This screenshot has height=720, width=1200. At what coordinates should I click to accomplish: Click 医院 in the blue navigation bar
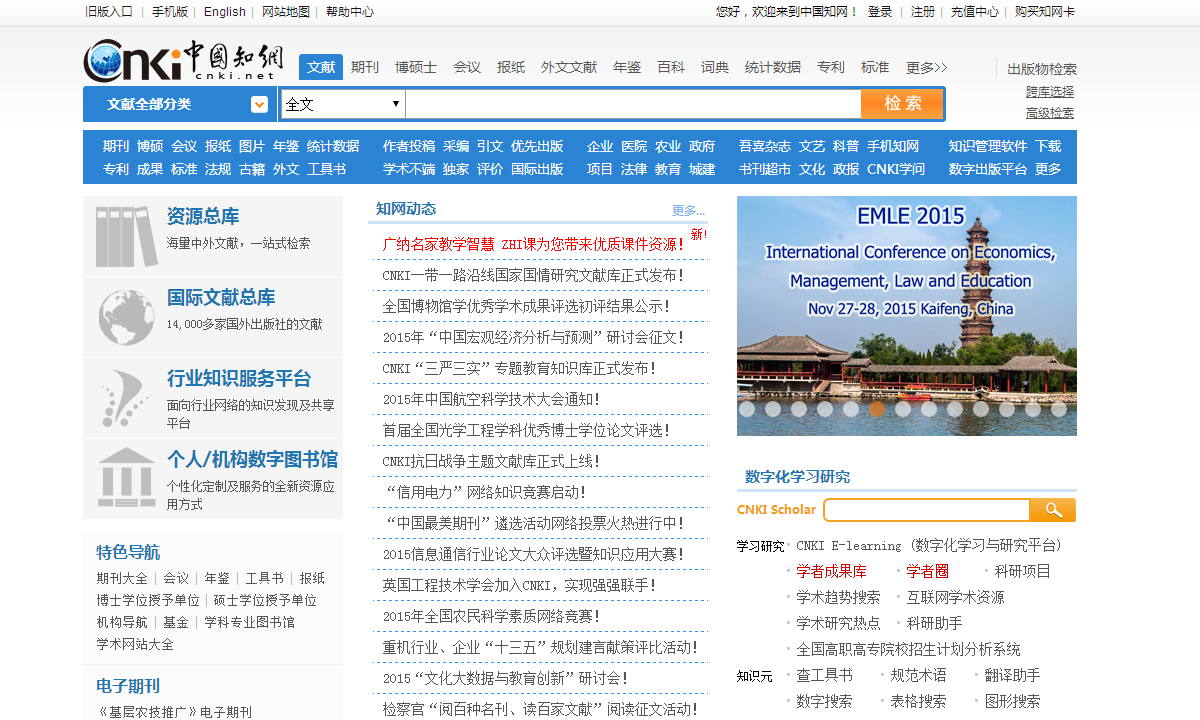pos(634,146)
